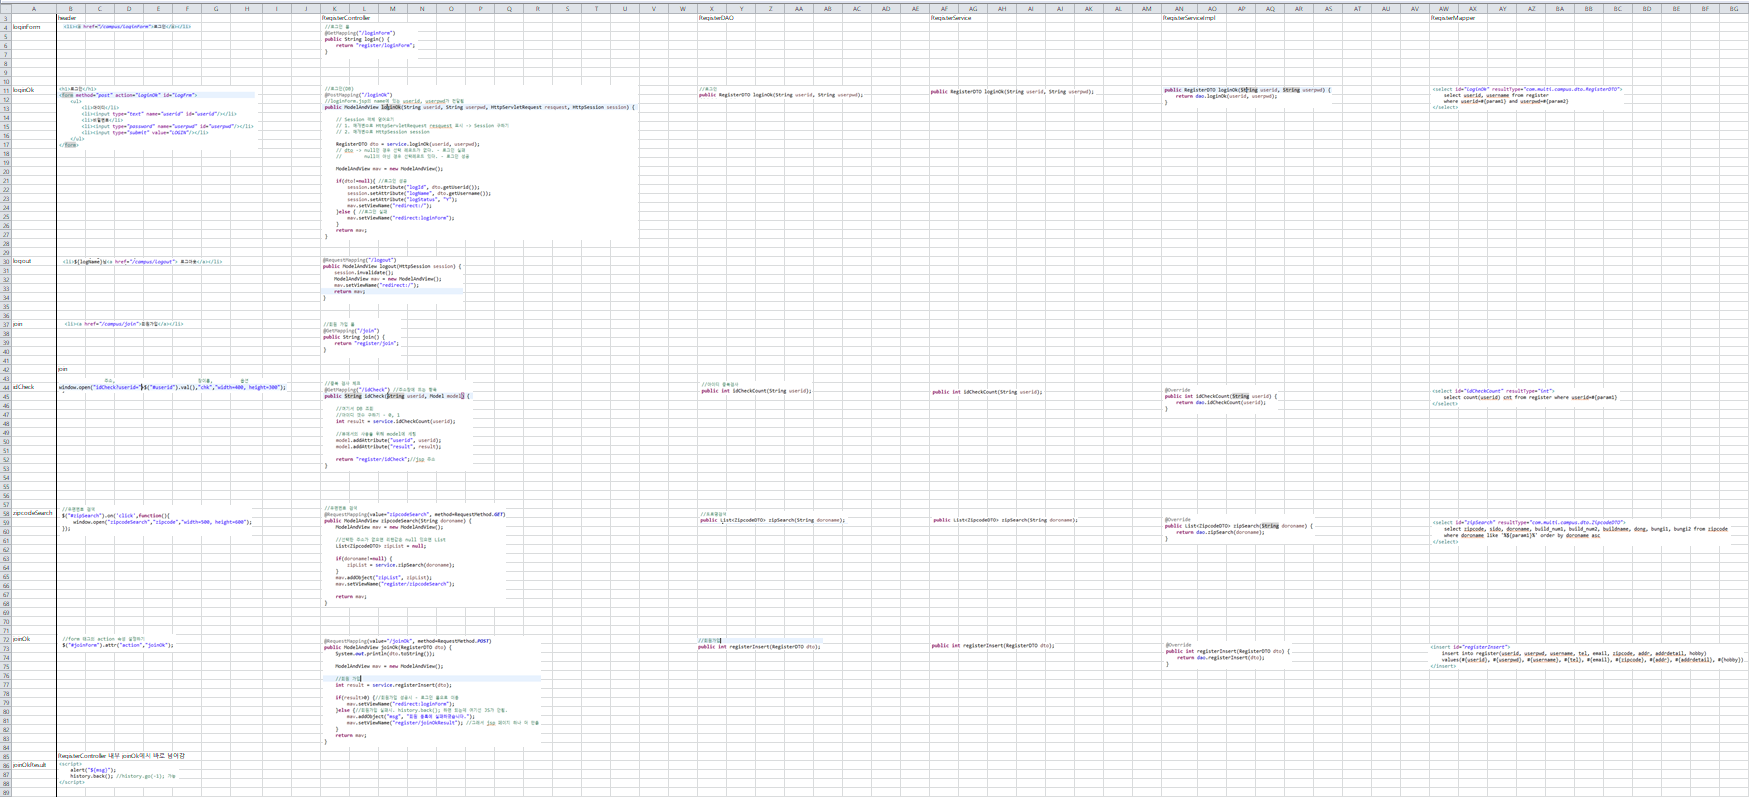Viewport: 1749px width, 797px height.
Task: Select the column AM header
Action: point(1146,9)
